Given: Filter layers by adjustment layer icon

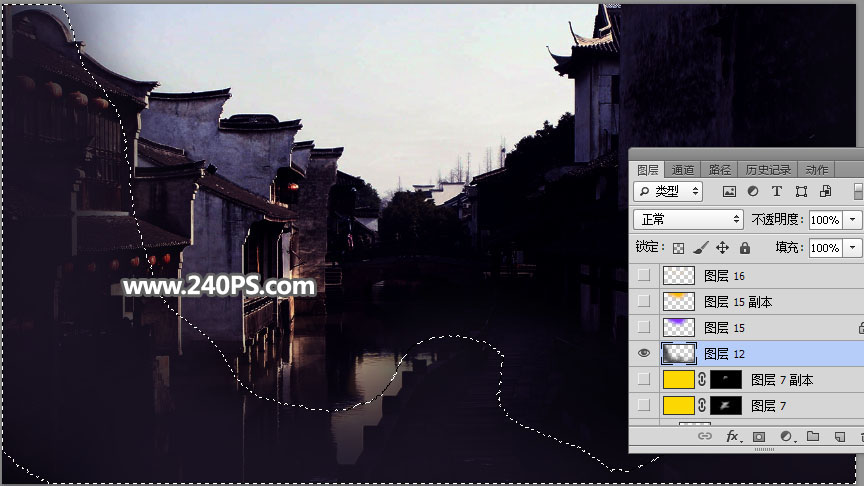Looking at the screenshot, I should [x=753, y=191].
